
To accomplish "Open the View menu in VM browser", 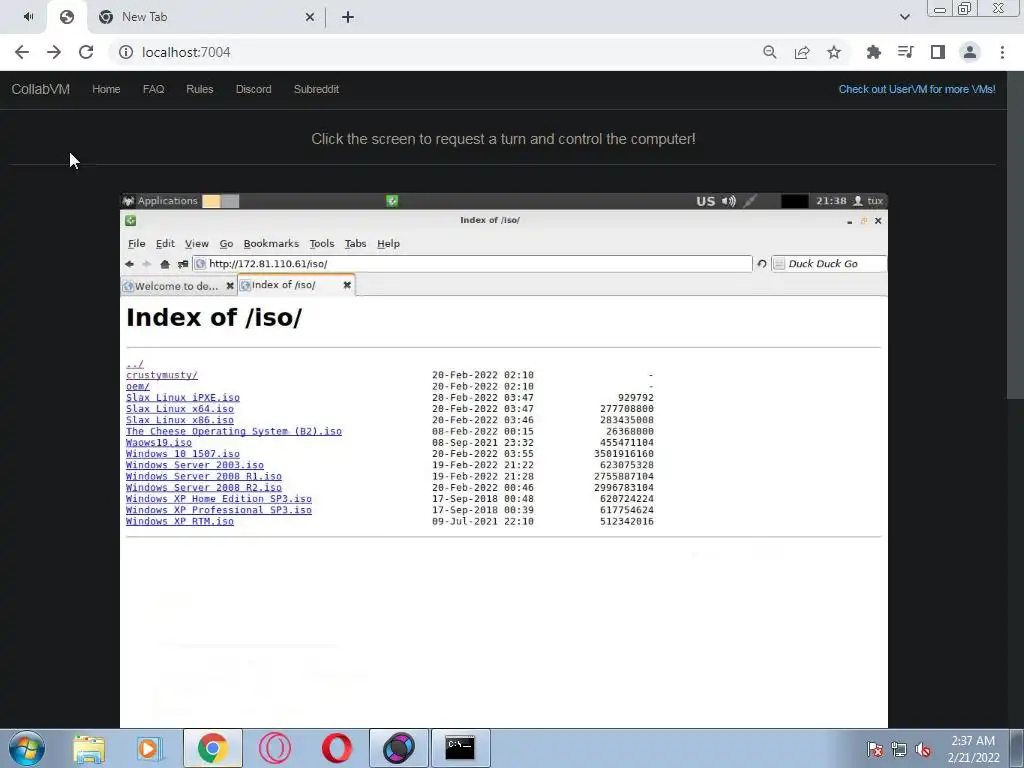I will click(197, 244).
